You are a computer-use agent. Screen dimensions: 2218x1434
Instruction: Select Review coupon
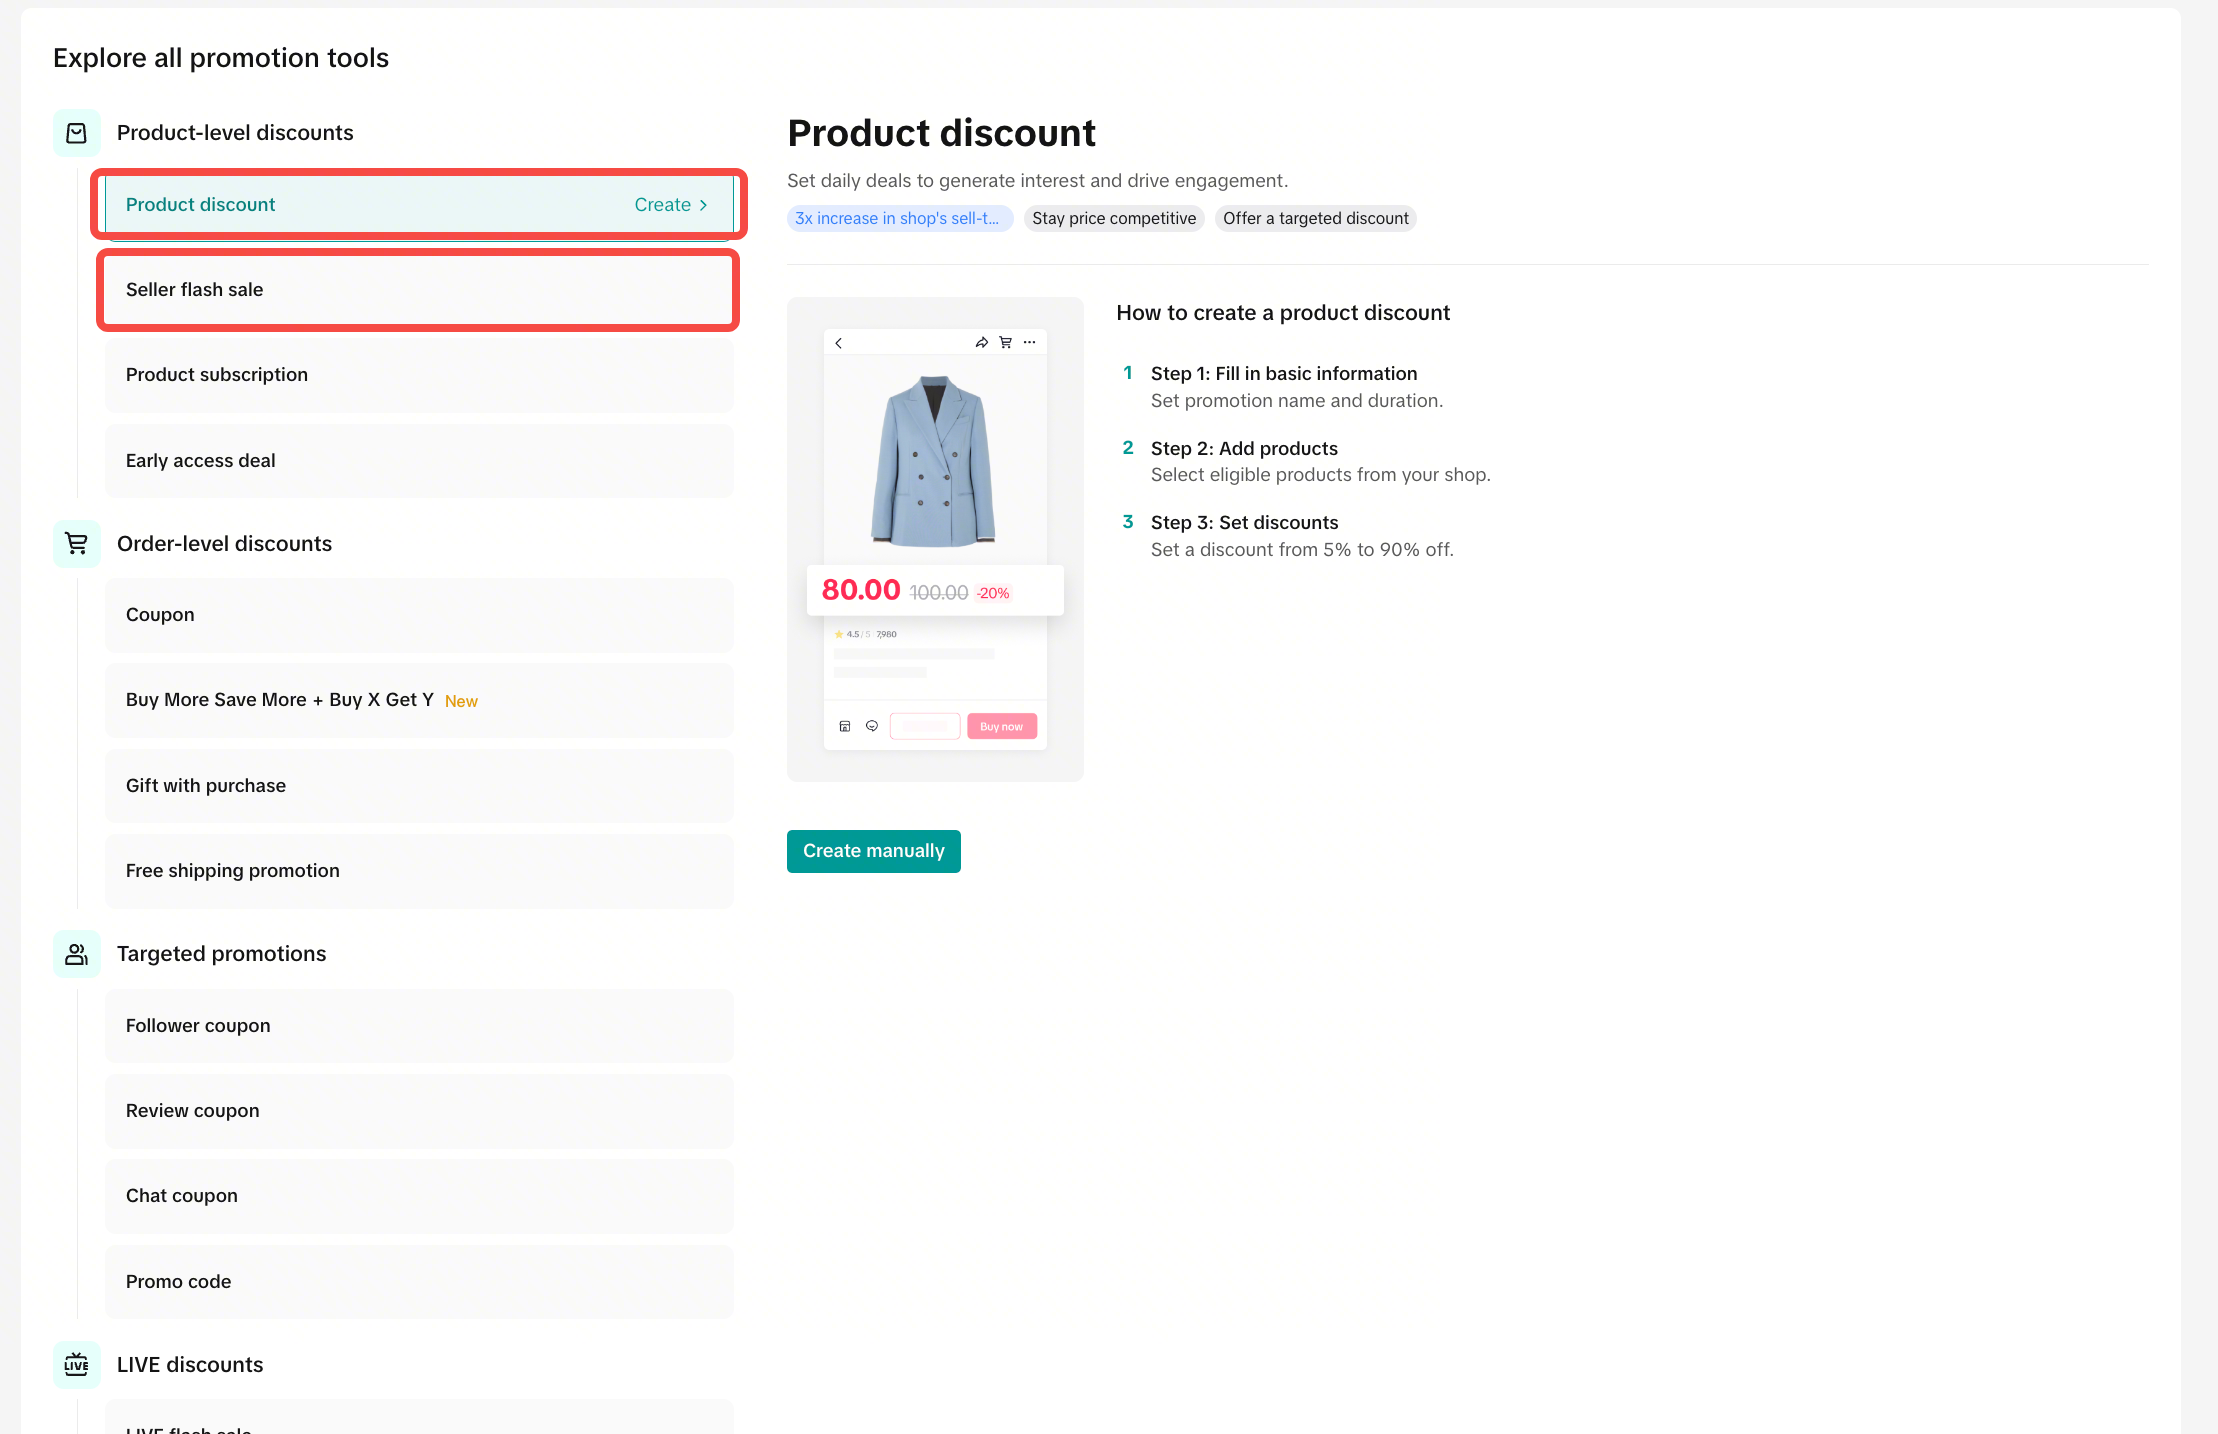pos(419,1111)
